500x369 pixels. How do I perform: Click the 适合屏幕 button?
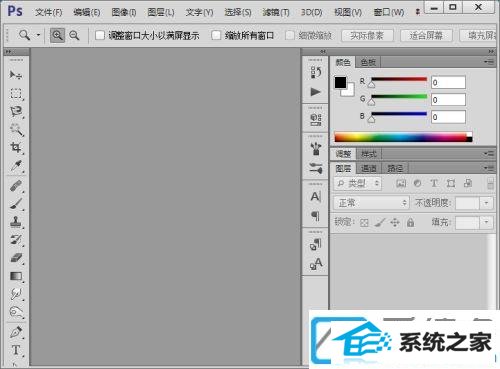click(x=426, y=35)
